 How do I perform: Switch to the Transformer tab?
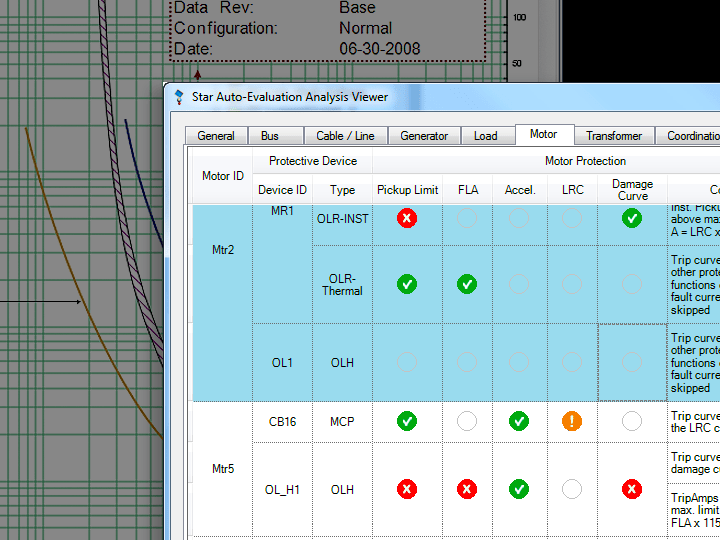614,136
